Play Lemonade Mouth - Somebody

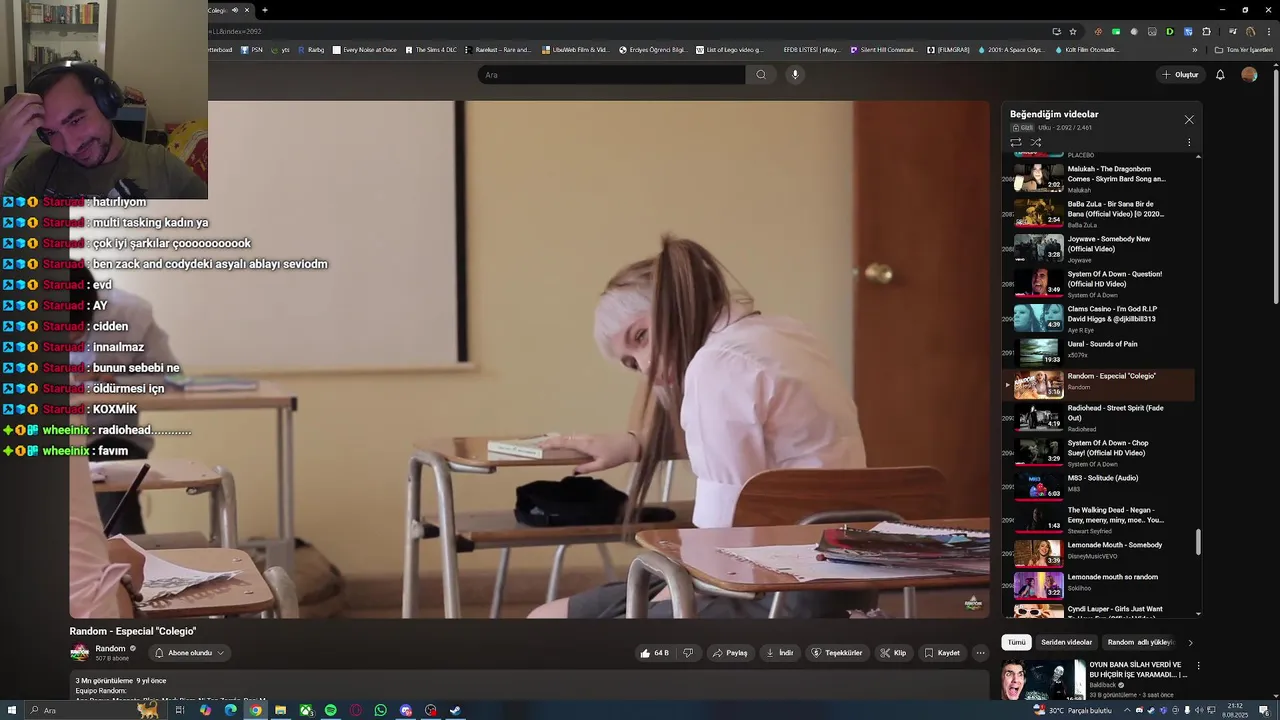click(1098, 551)
